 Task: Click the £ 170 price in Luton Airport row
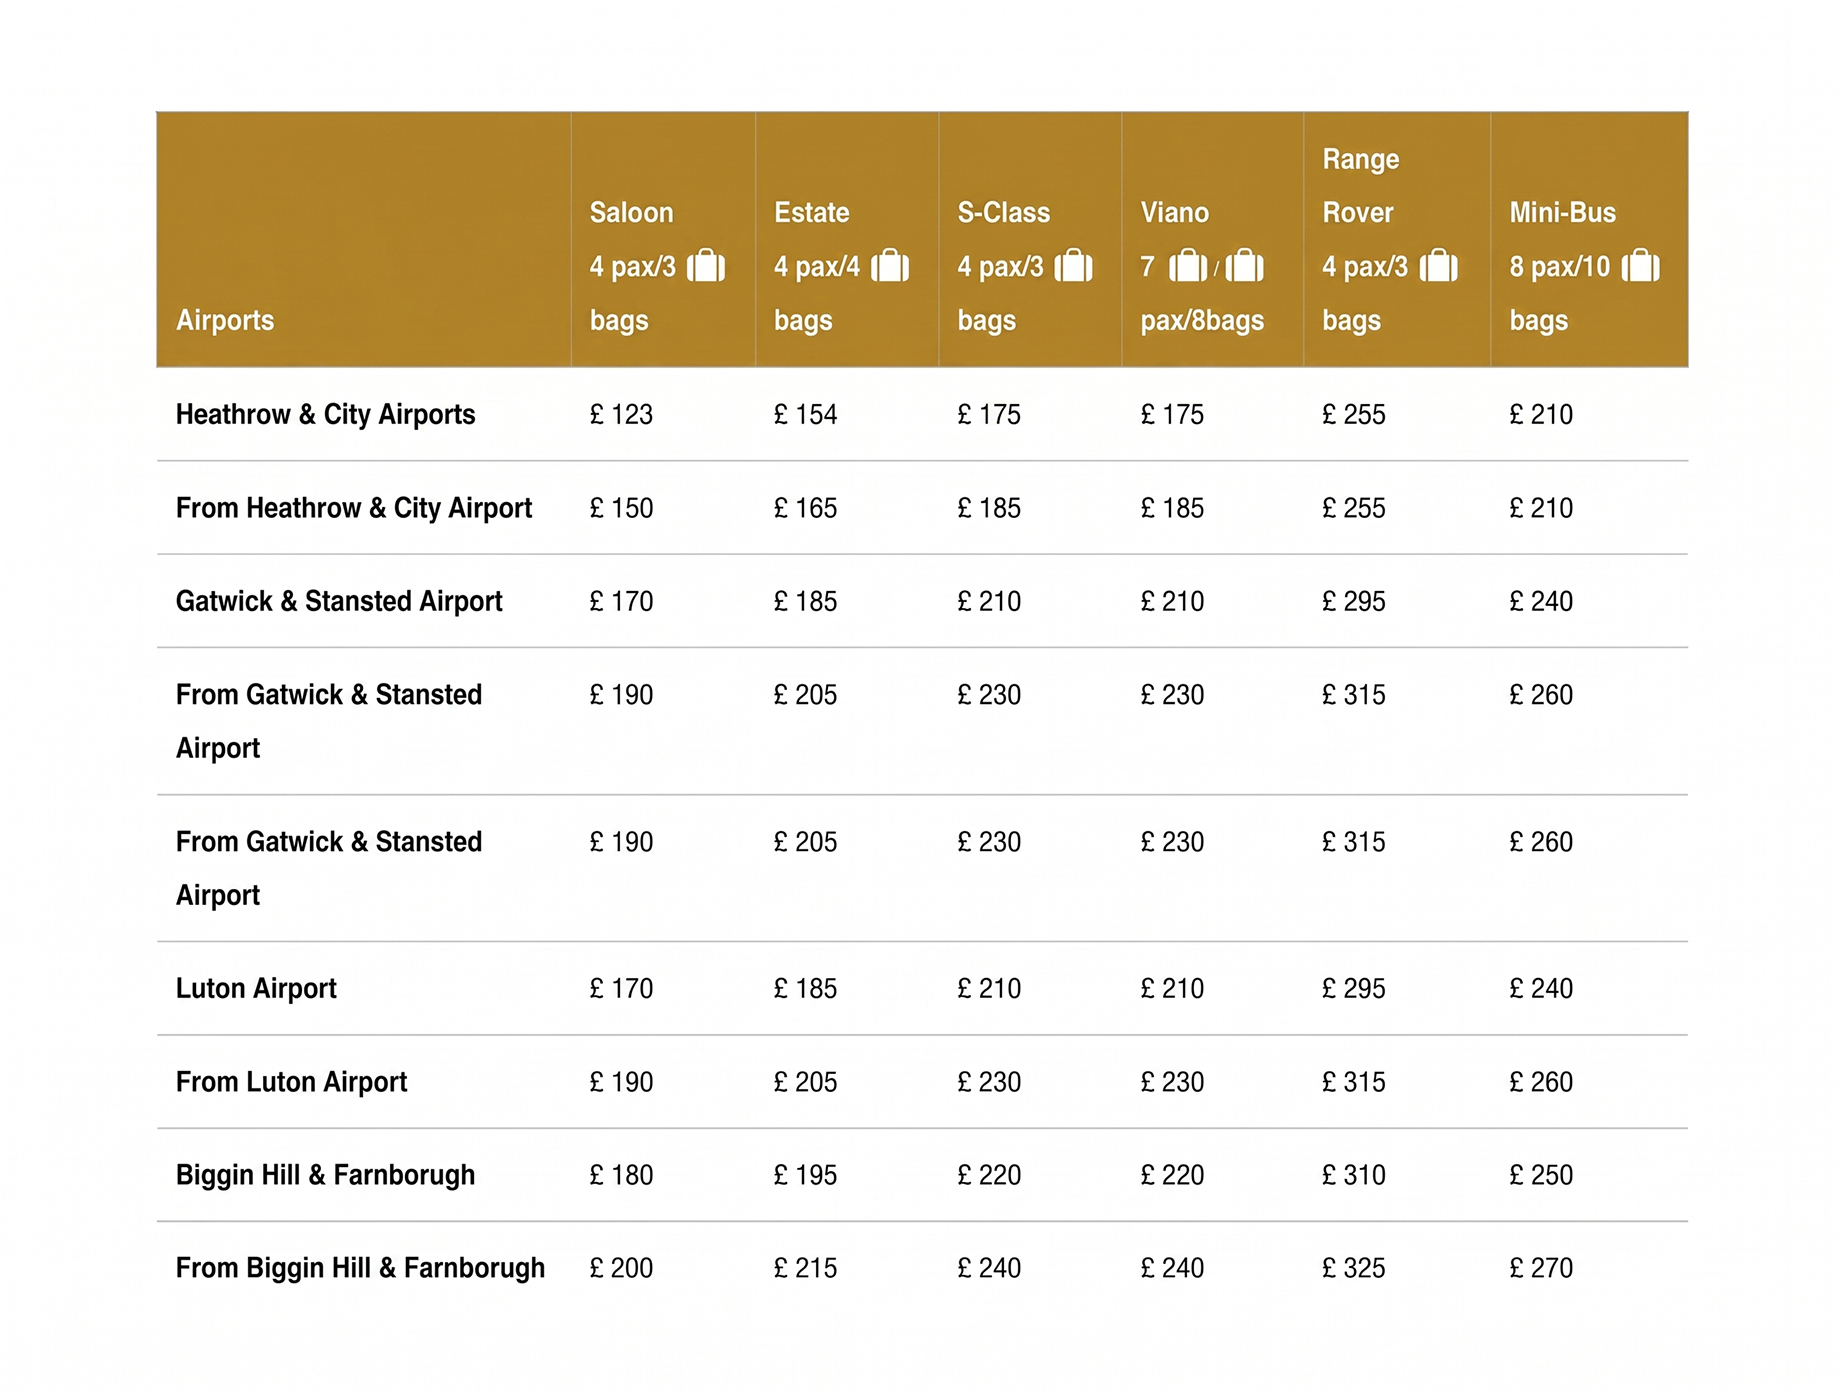[621, 988]
